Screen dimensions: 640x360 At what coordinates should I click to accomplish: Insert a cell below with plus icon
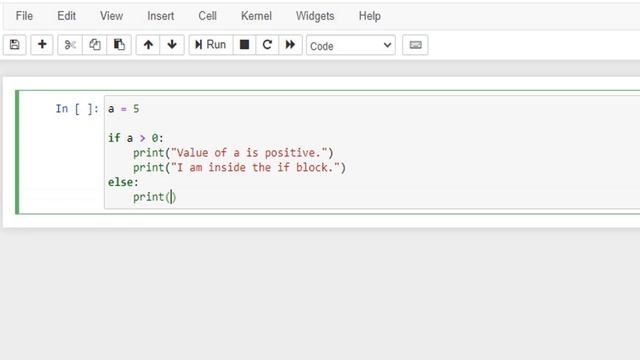(x=42, y=44)
